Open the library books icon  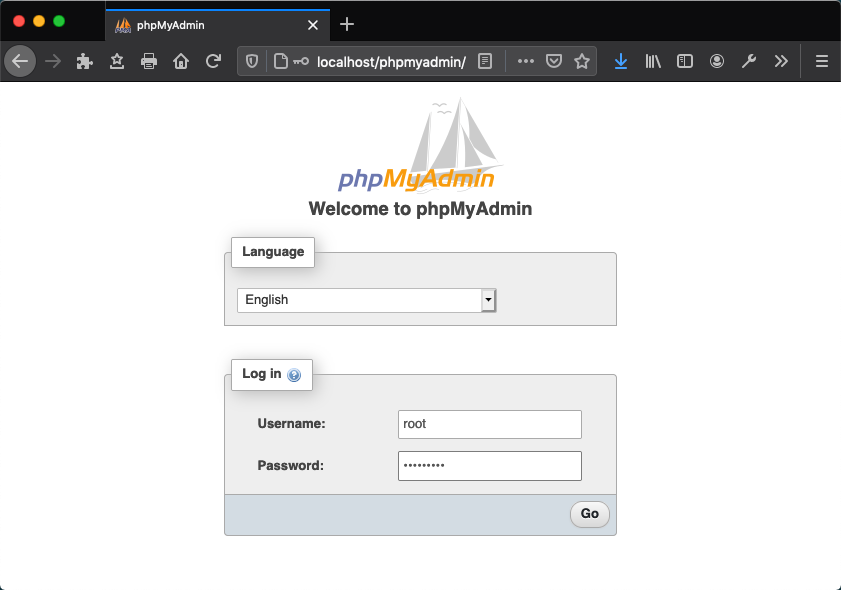coord(653,61)
